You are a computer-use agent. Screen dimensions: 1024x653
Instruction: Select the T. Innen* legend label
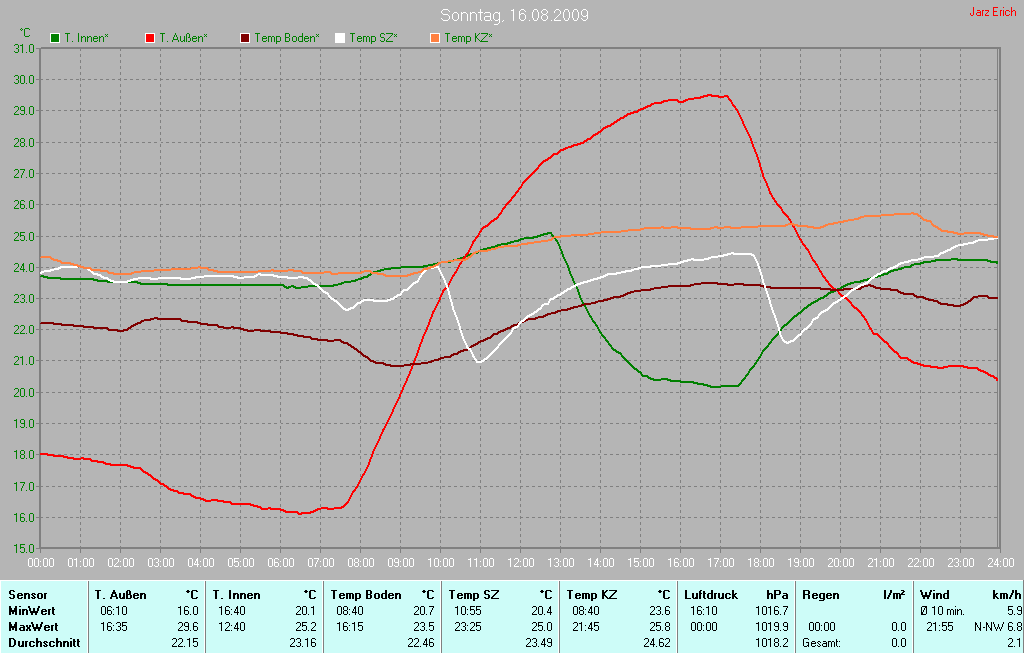coord(86,38)
